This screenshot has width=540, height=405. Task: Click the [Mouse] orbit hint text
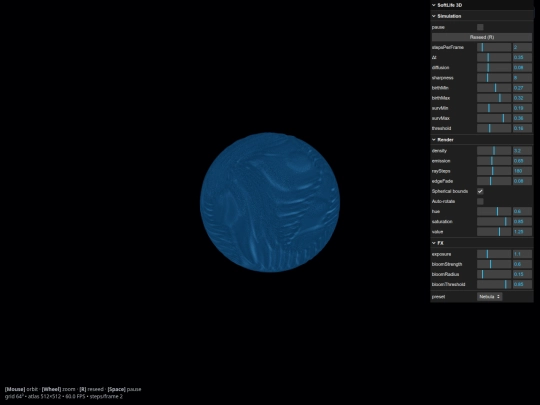click(21, 389)
